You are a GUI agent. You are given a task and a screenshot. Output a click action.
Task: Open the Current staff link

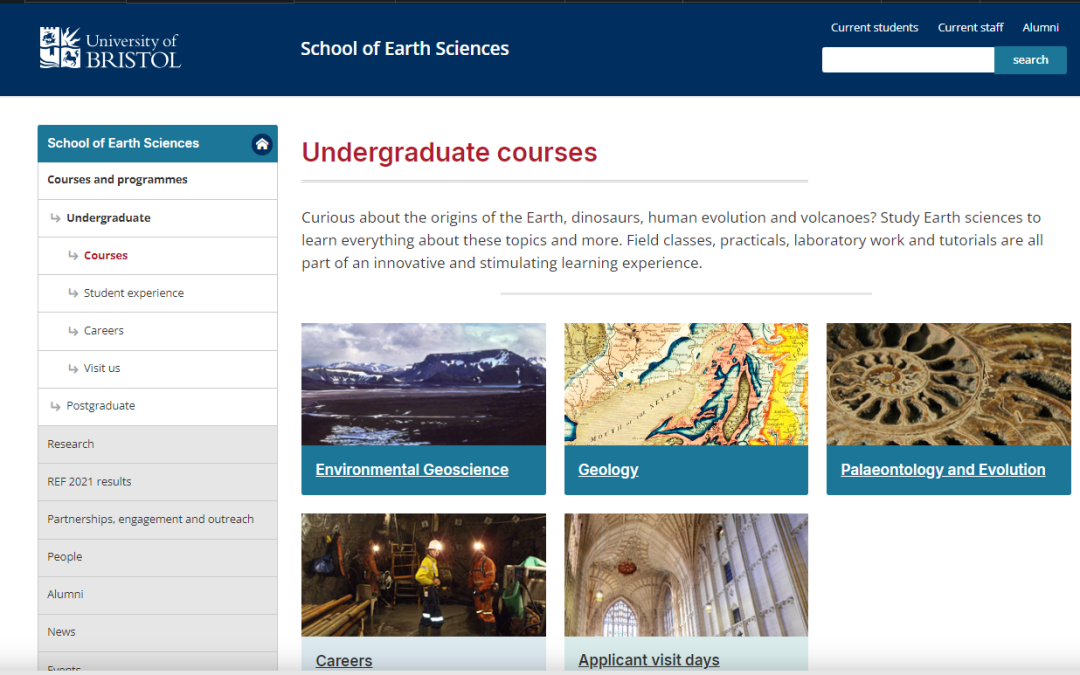tap(970, 28)
